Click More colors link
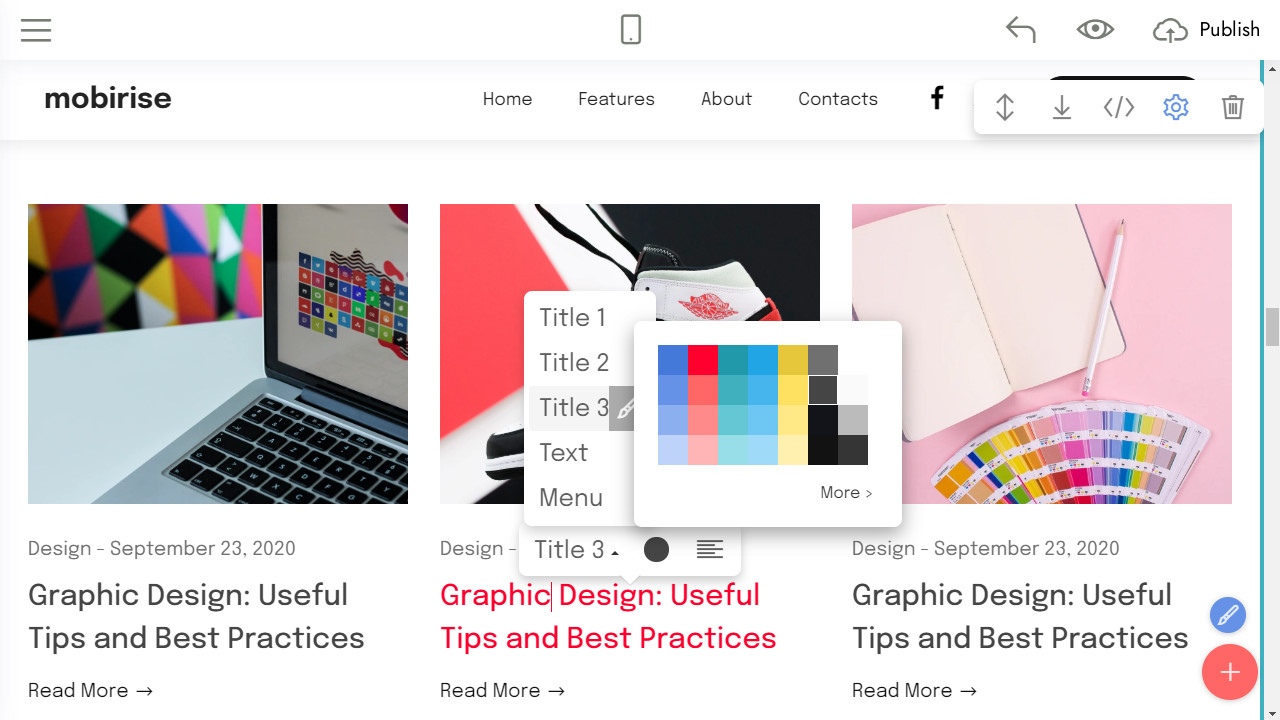 point(846,492)
